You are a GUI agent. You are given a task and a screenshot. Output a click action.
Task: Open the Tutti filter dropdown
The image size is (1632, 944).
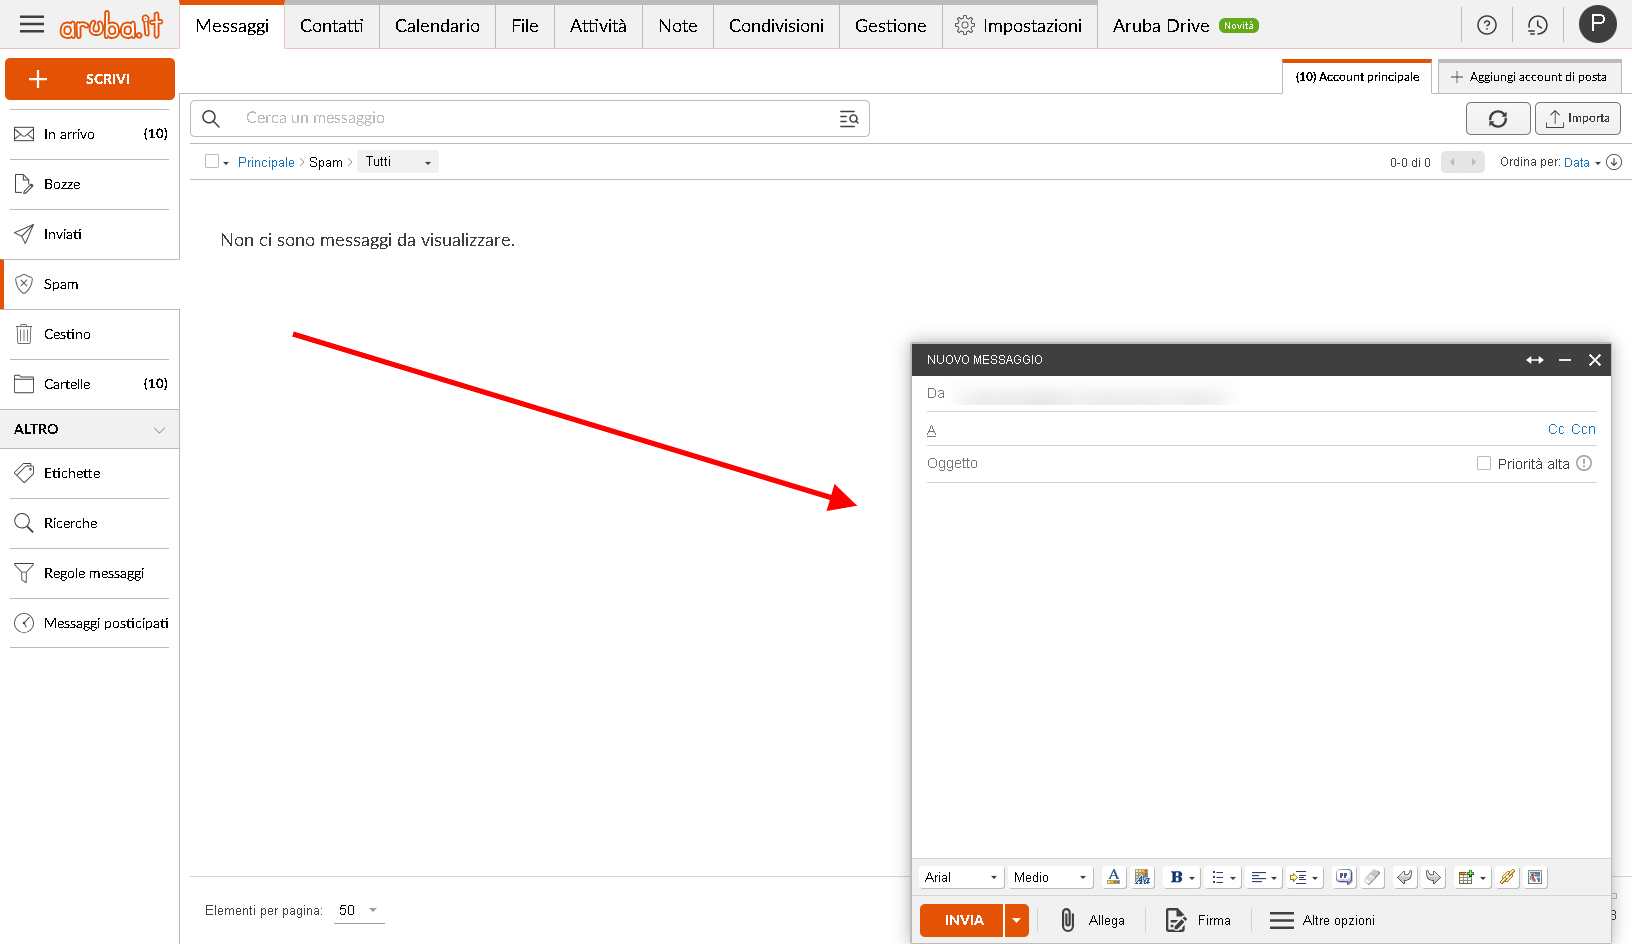pyautogui.click(x=397, y=161)
